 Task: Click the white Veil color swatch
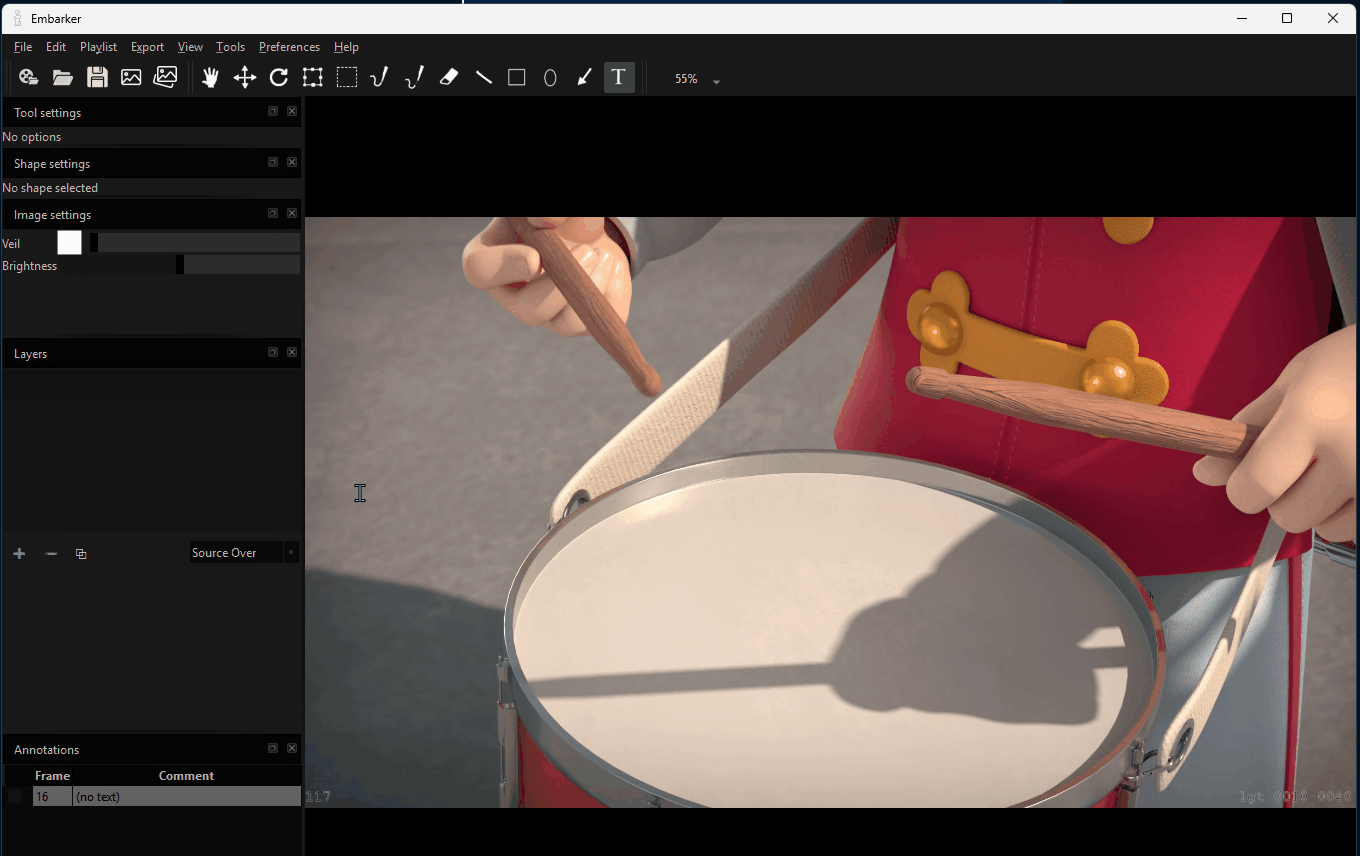69,243
